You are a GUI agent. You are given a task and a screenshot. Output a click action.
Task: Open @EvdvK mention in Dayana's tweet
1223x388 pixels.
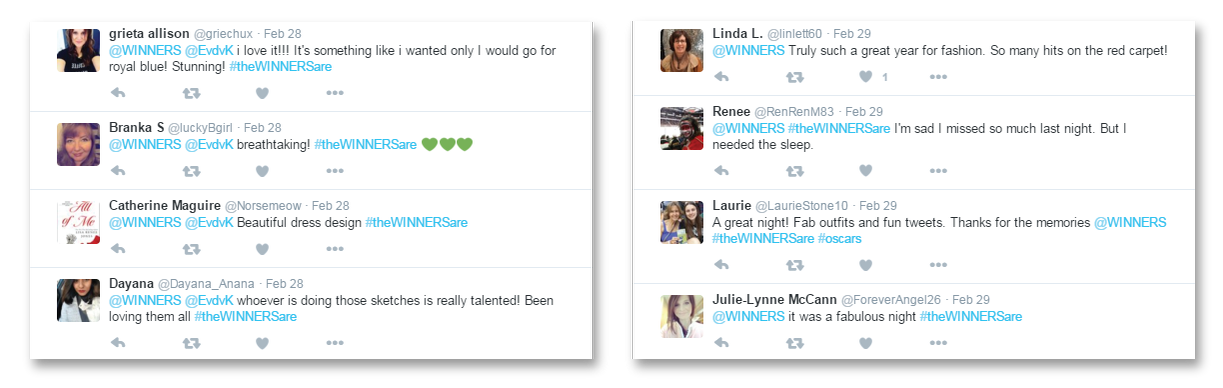click(209, 300)
